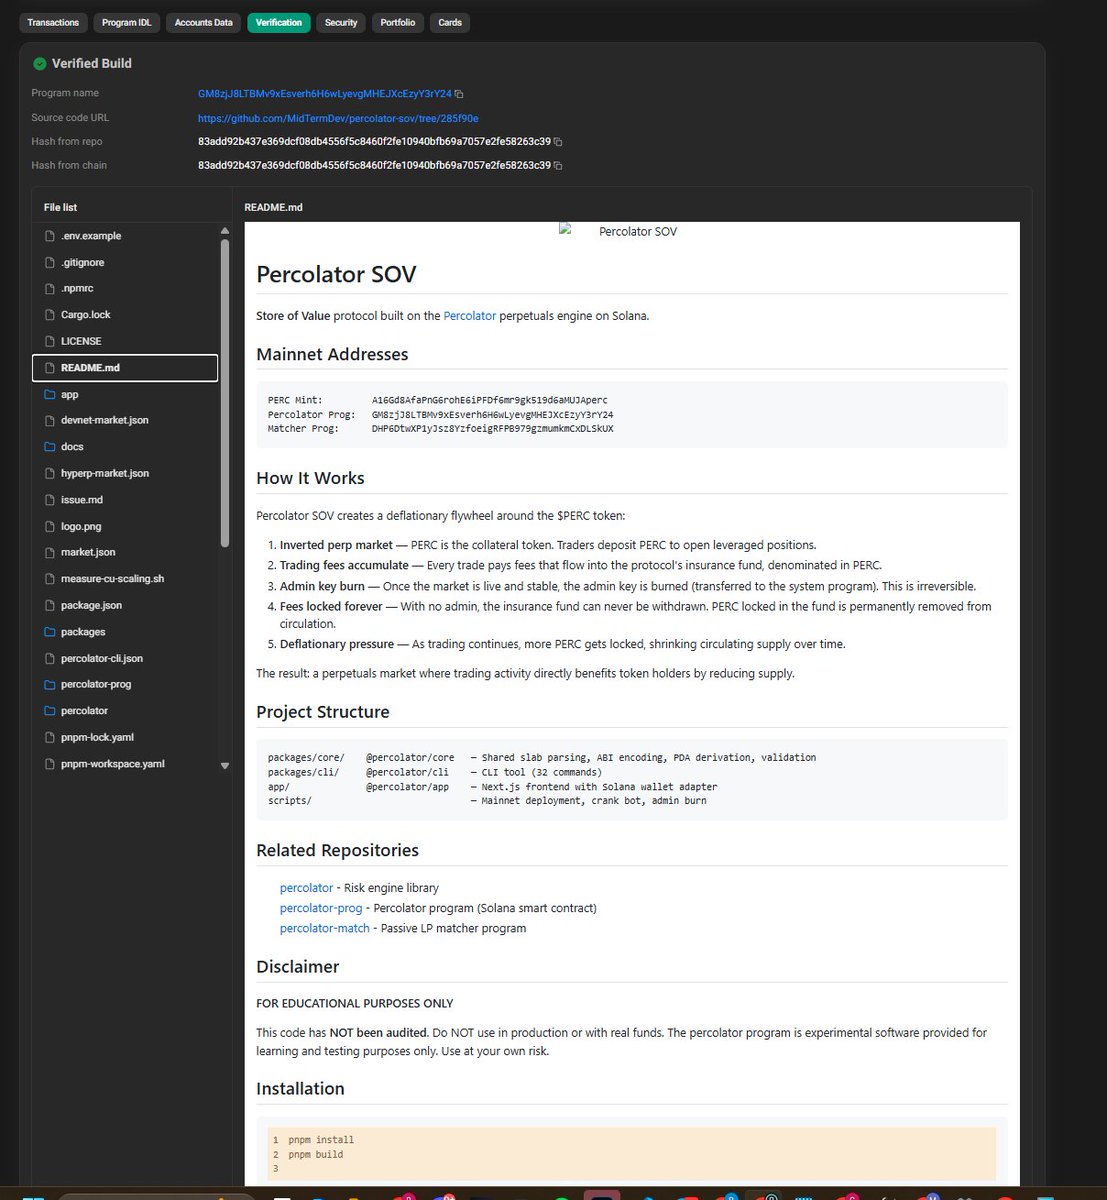Open hyperp-market.json in the file list
1107x1200 pixels.
(x=104, y=473)
